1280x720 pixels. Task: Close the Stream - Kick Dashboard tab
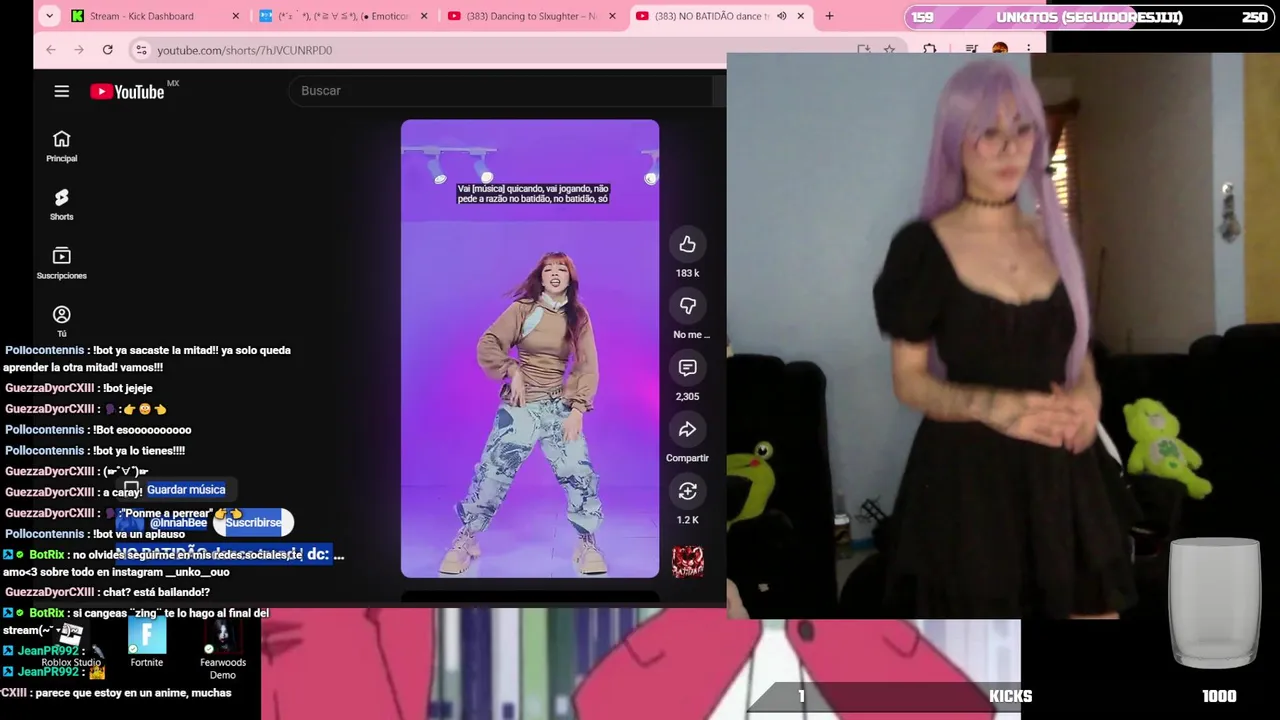236,16
